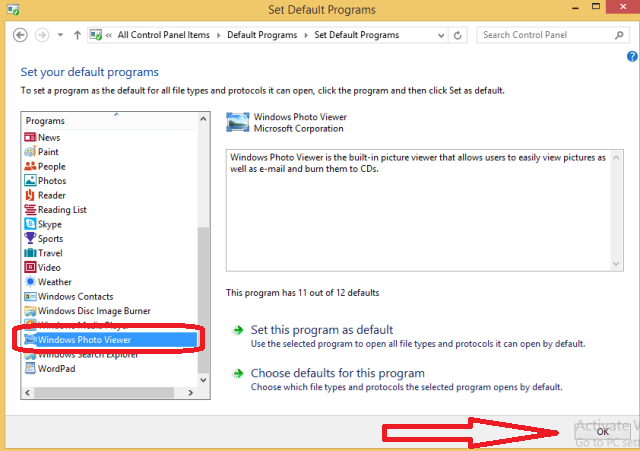Click the Windows Photo Viewer header icon
640x451 pixels.
238,122
